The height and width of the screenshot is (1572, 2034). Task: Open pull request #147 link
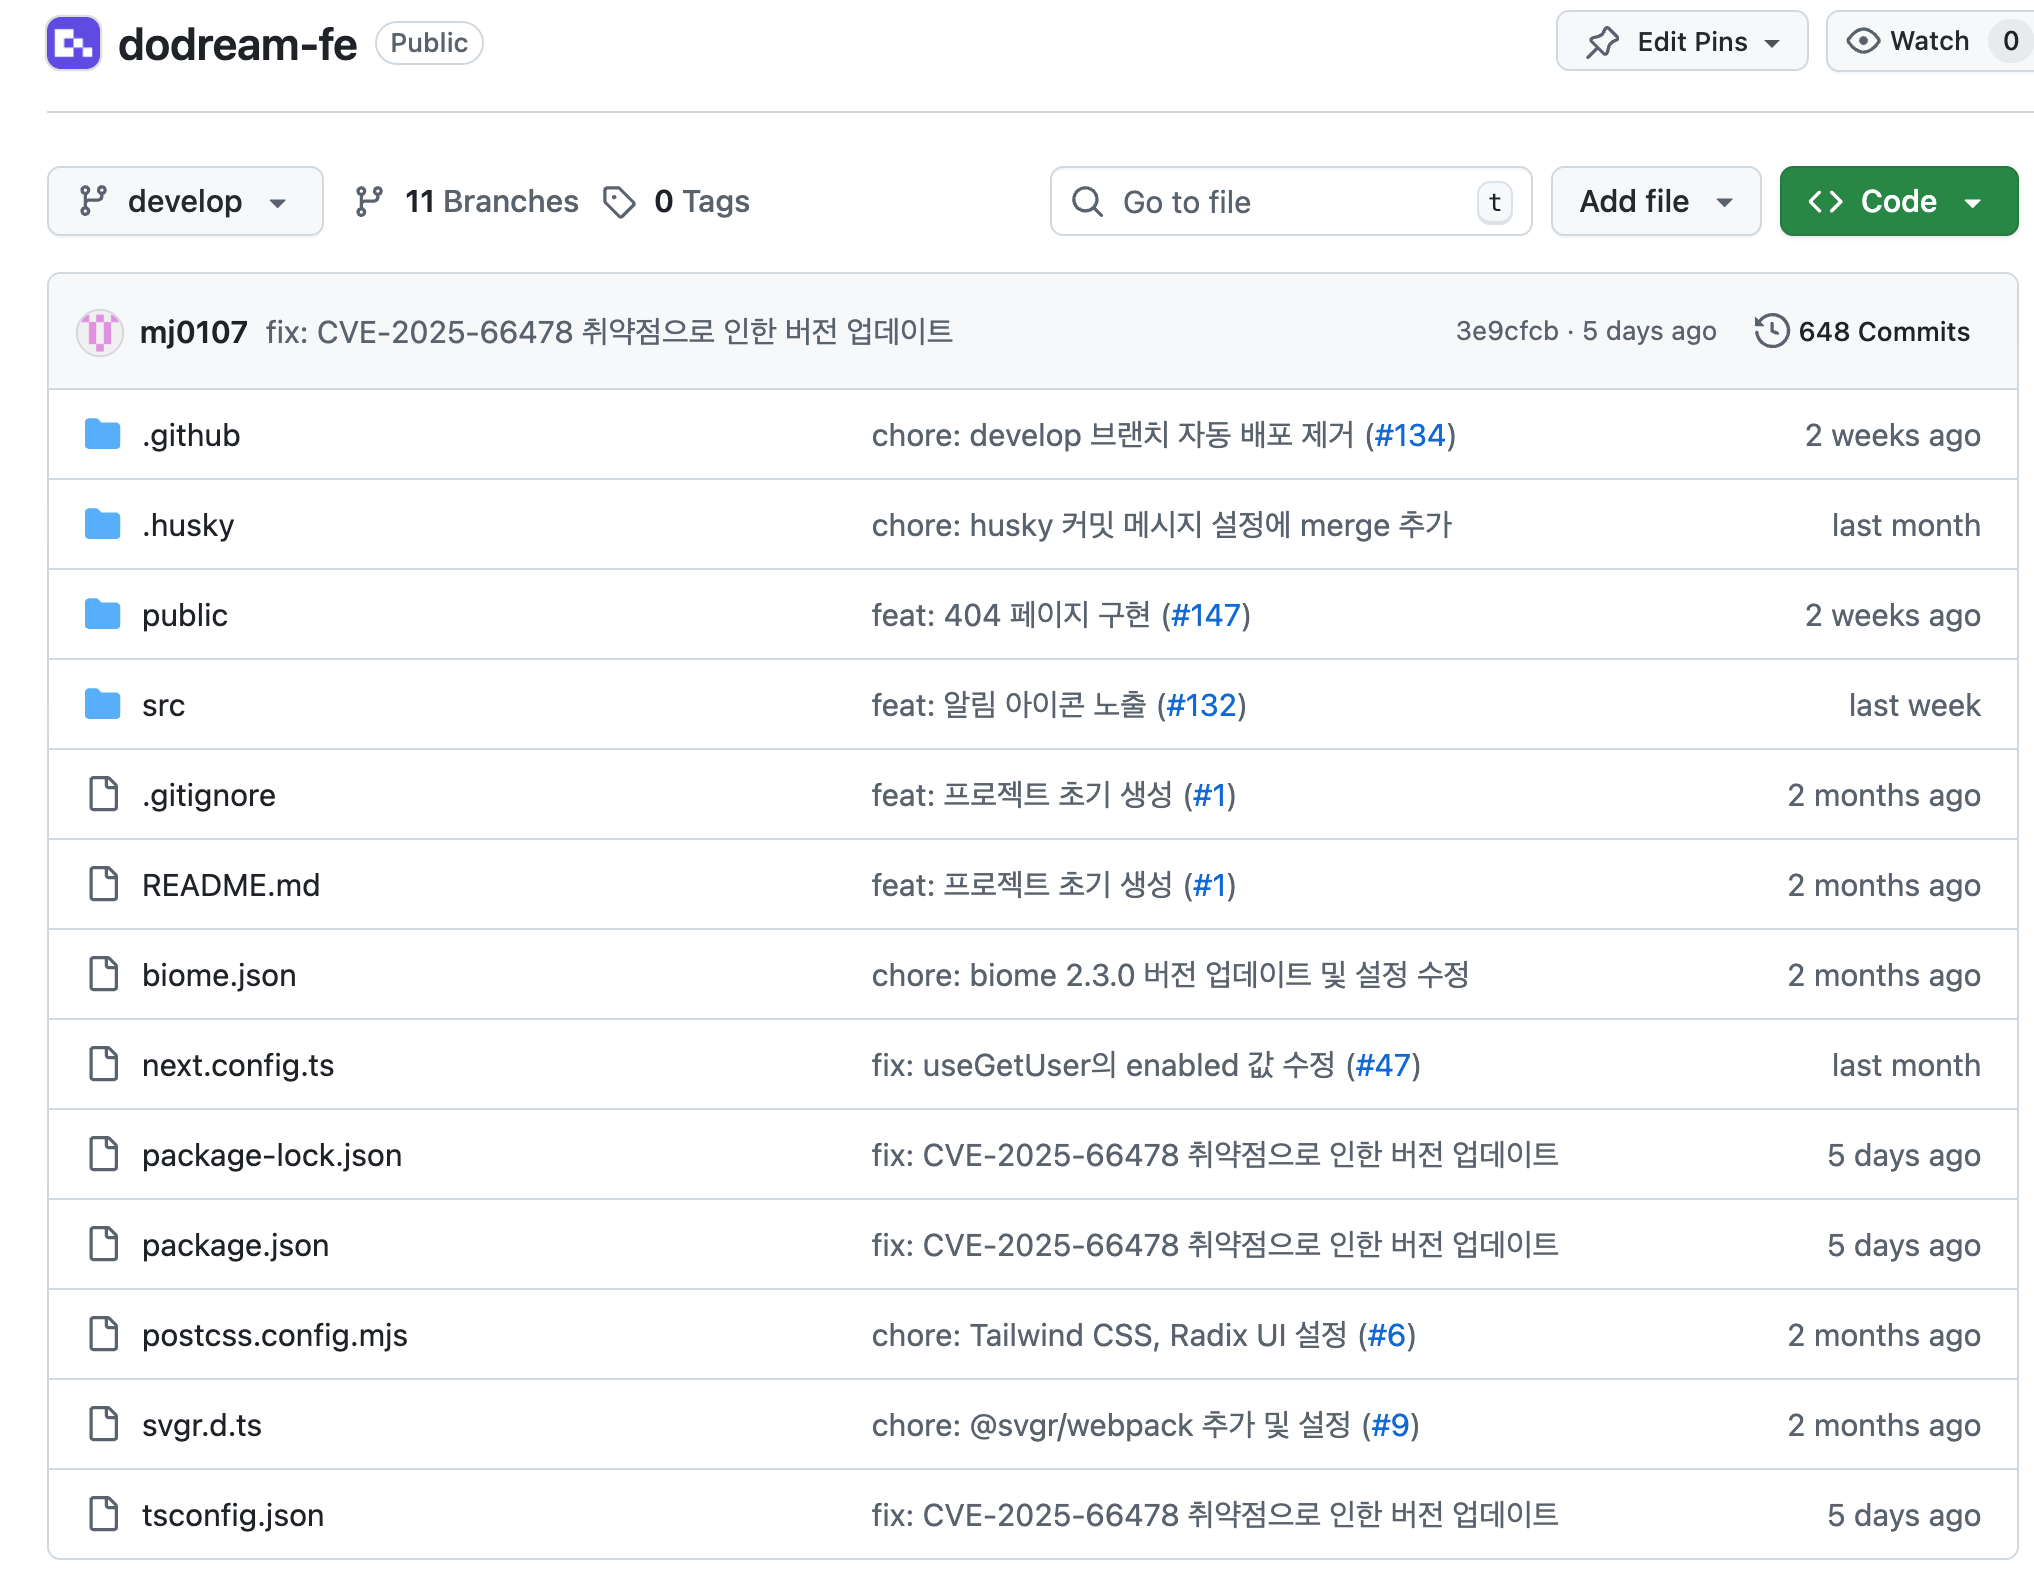(x=1206, y=615)
